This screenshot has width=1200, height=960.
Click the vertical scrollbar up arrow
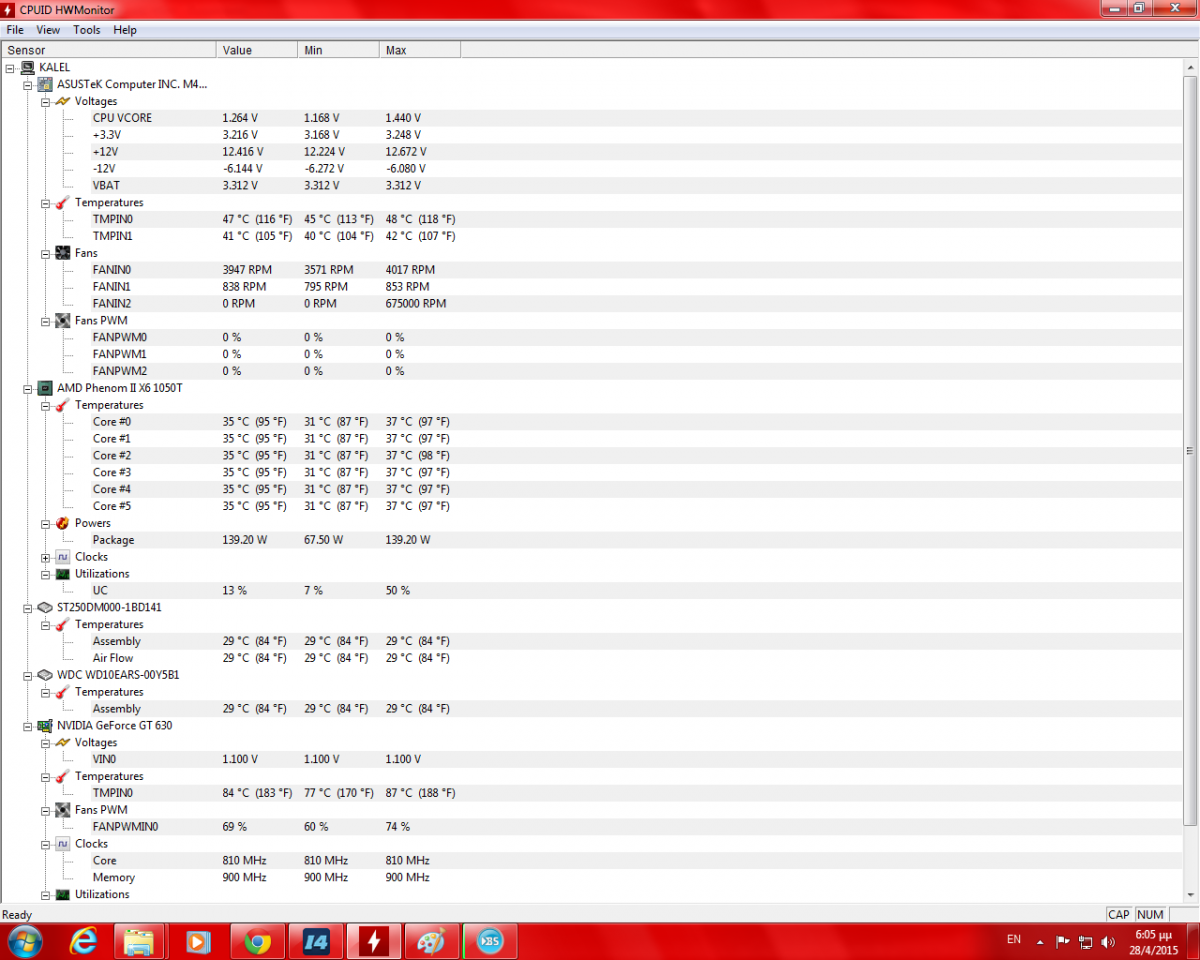click(x=1190, y=66)
